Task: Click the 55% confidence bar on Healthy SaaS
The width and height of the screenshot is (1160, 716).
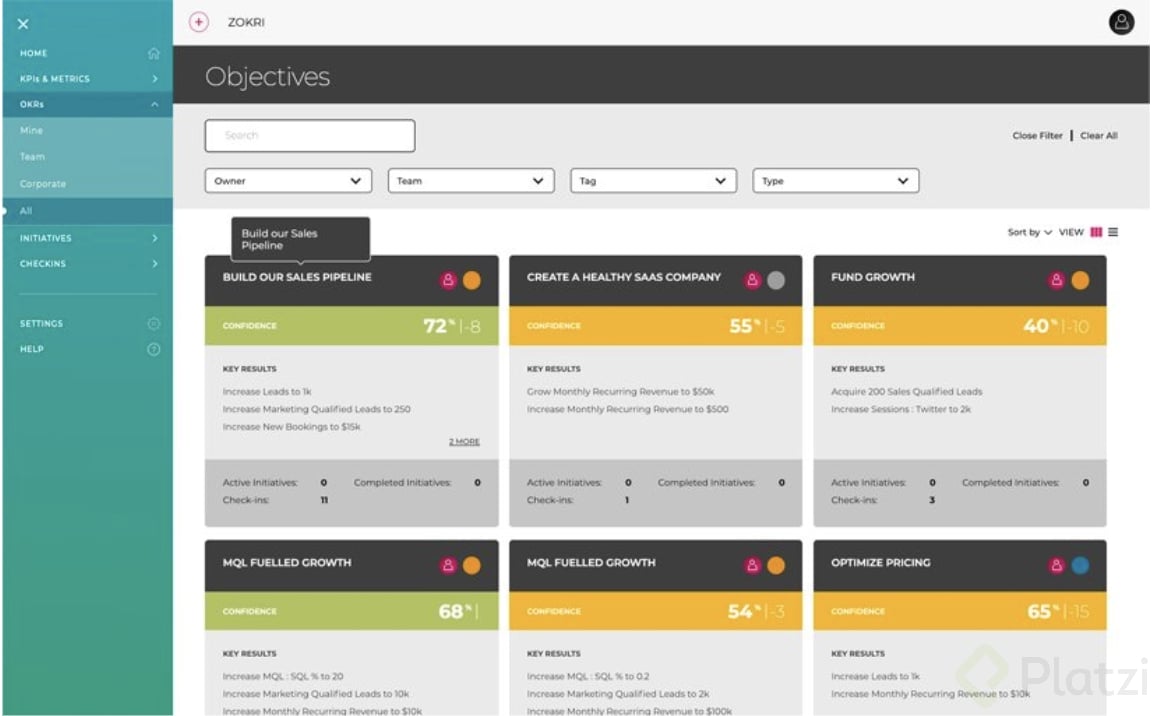Action: click(655, 325)
